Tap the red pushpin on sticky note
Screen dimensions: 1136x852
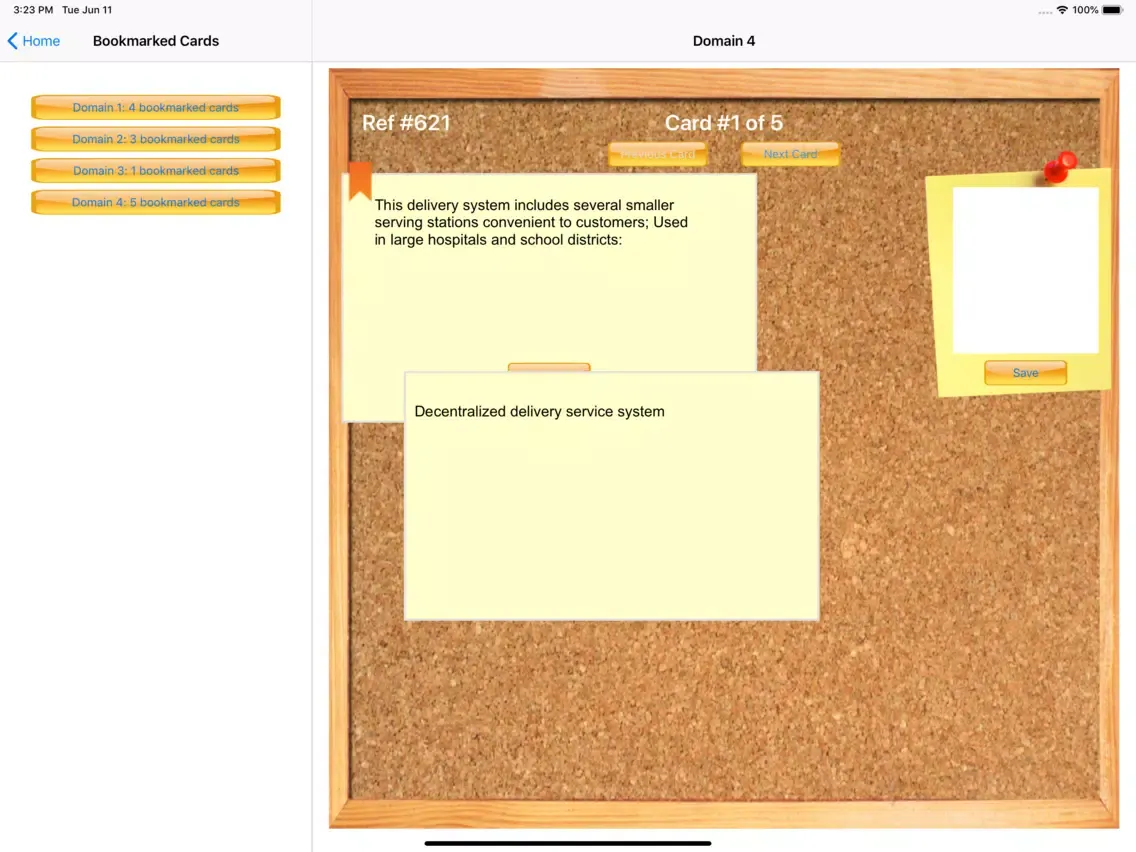(x=1060, y=167)
